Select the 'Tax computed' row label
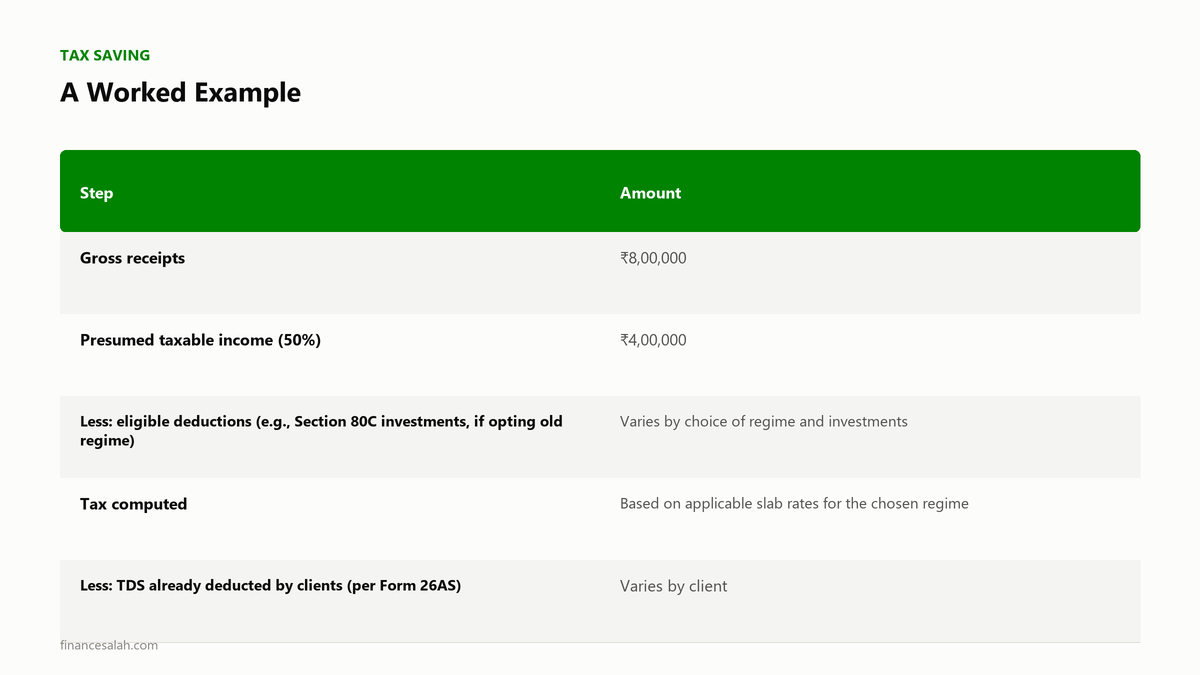 tap(133, 504)
